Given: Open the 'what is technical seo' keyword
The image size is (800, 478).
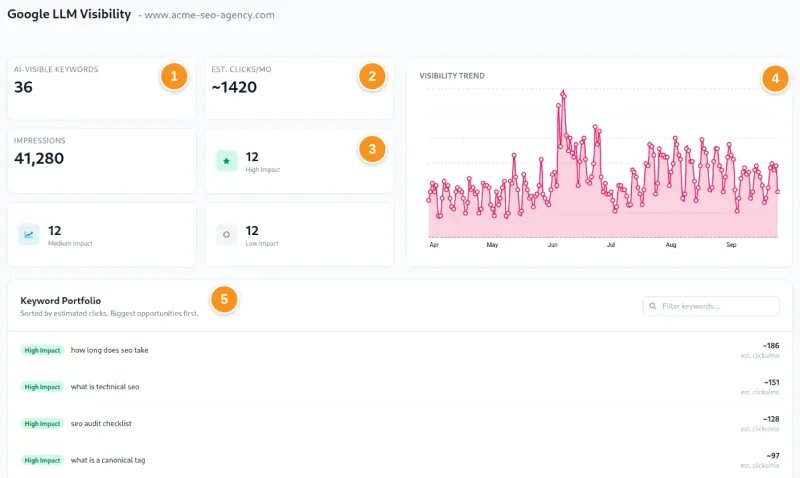Looking at the screenshot, I should [x=105, y=387].
